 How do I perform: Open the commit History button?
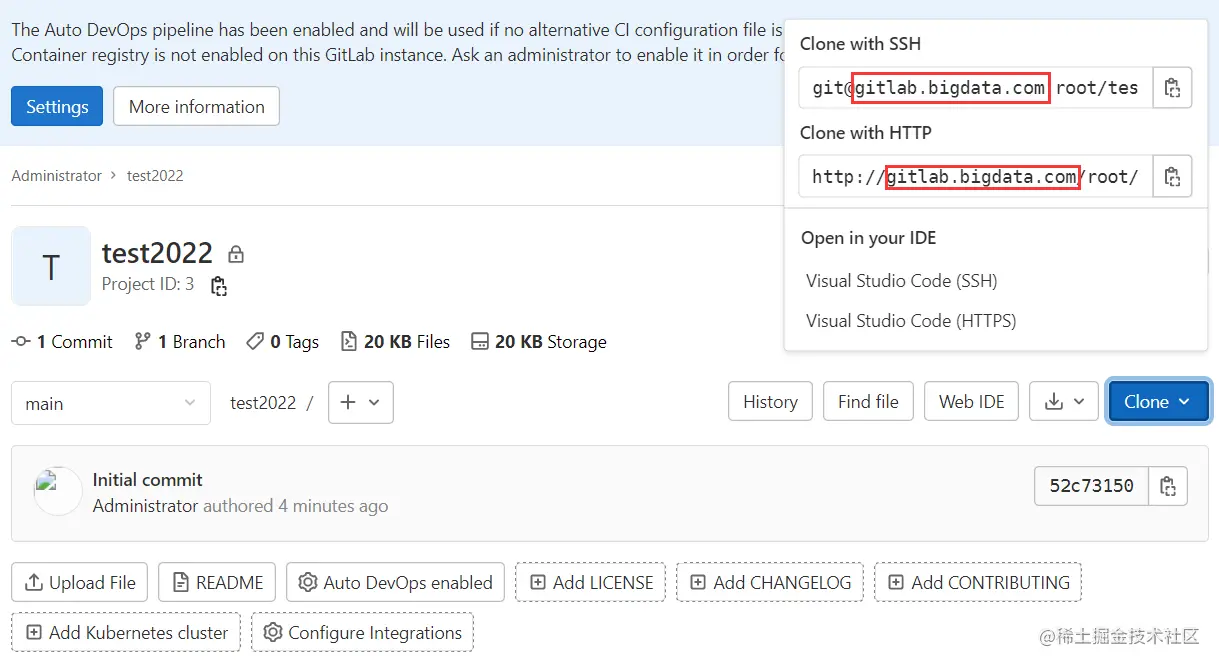click(770, 402)
